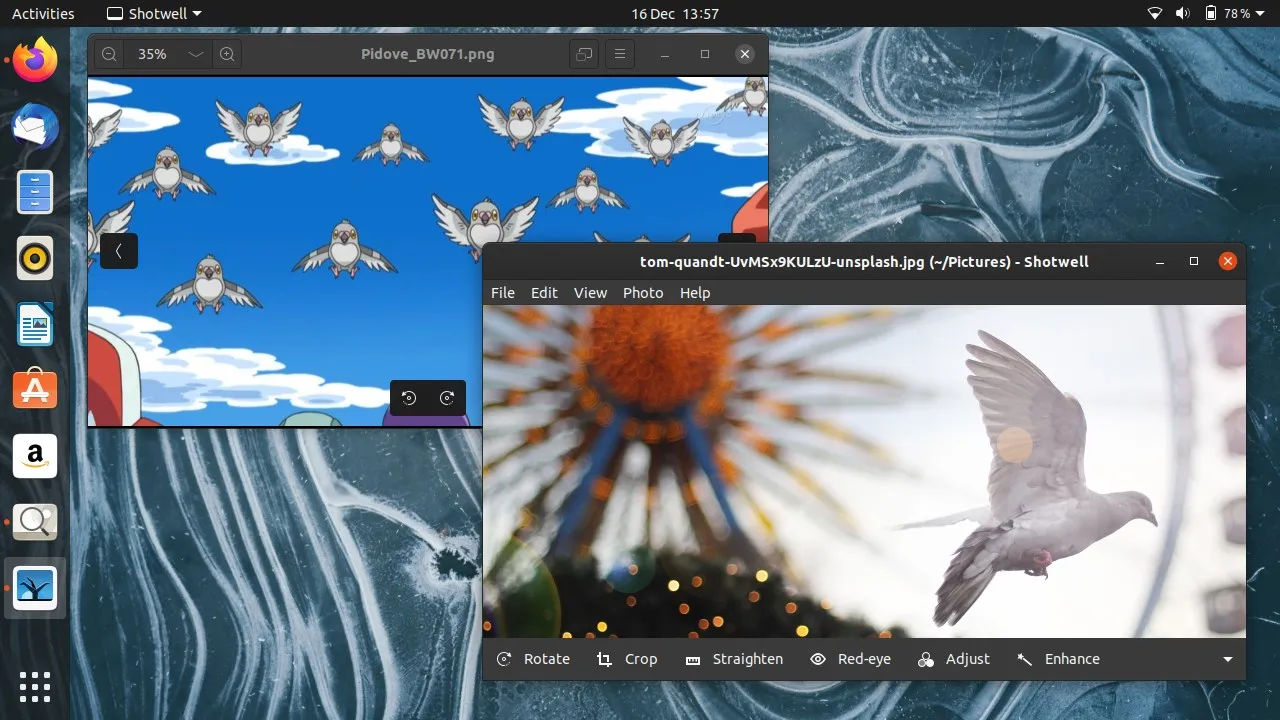1280x720 pixels.
Task: Apply Enhance to the photo
Action: point(1058,659)
